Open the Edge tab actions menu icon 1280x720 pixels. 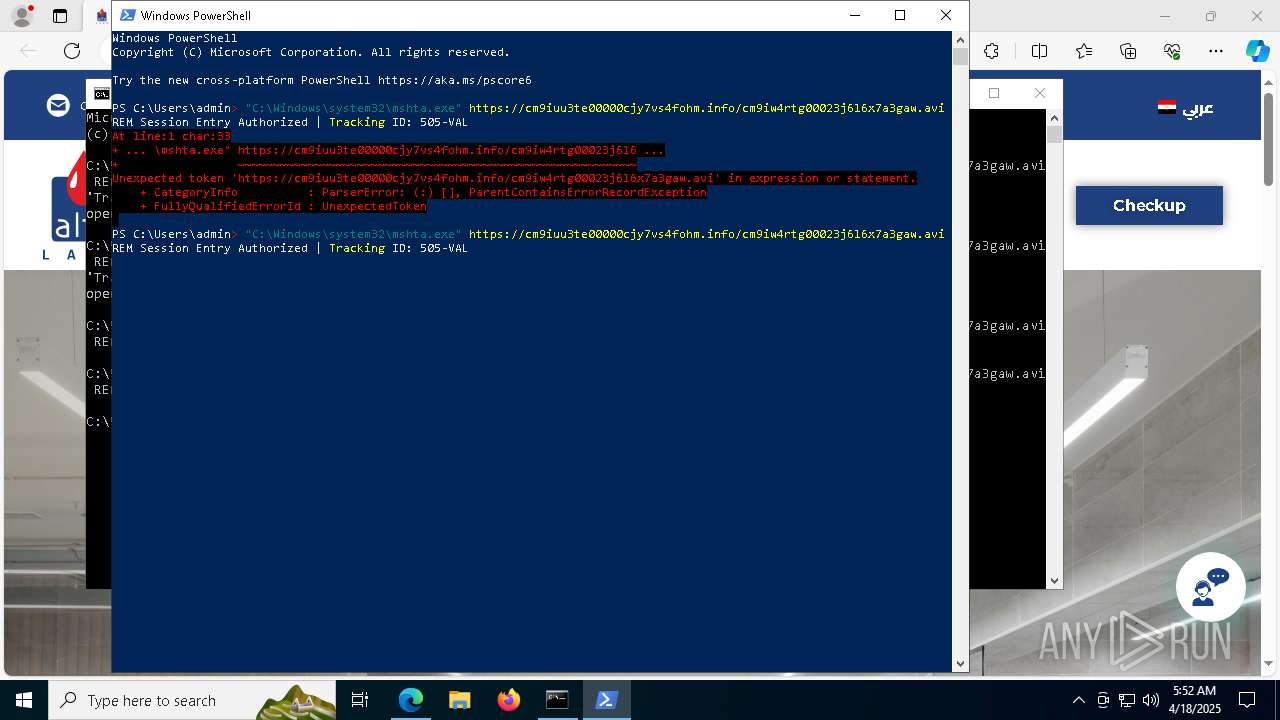pos(60,16)
